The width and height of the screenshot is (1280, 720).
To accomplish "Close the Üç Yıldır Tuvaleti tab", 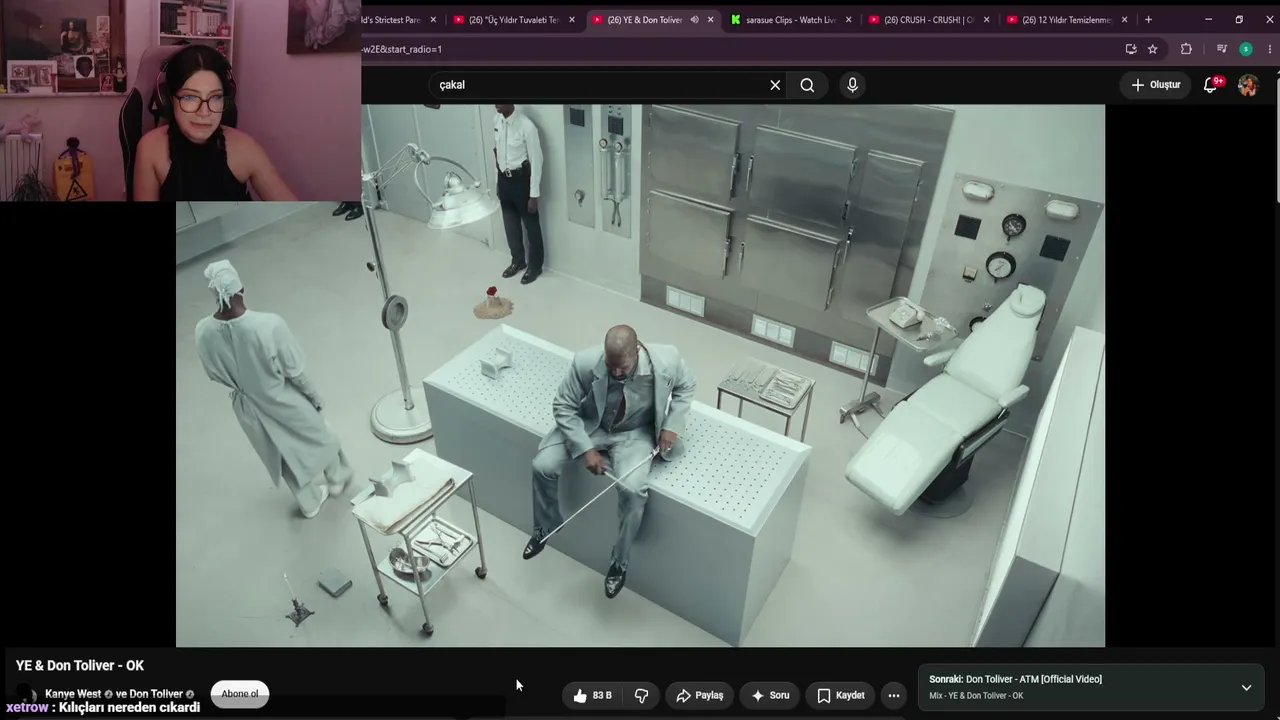I will (572, 19).
